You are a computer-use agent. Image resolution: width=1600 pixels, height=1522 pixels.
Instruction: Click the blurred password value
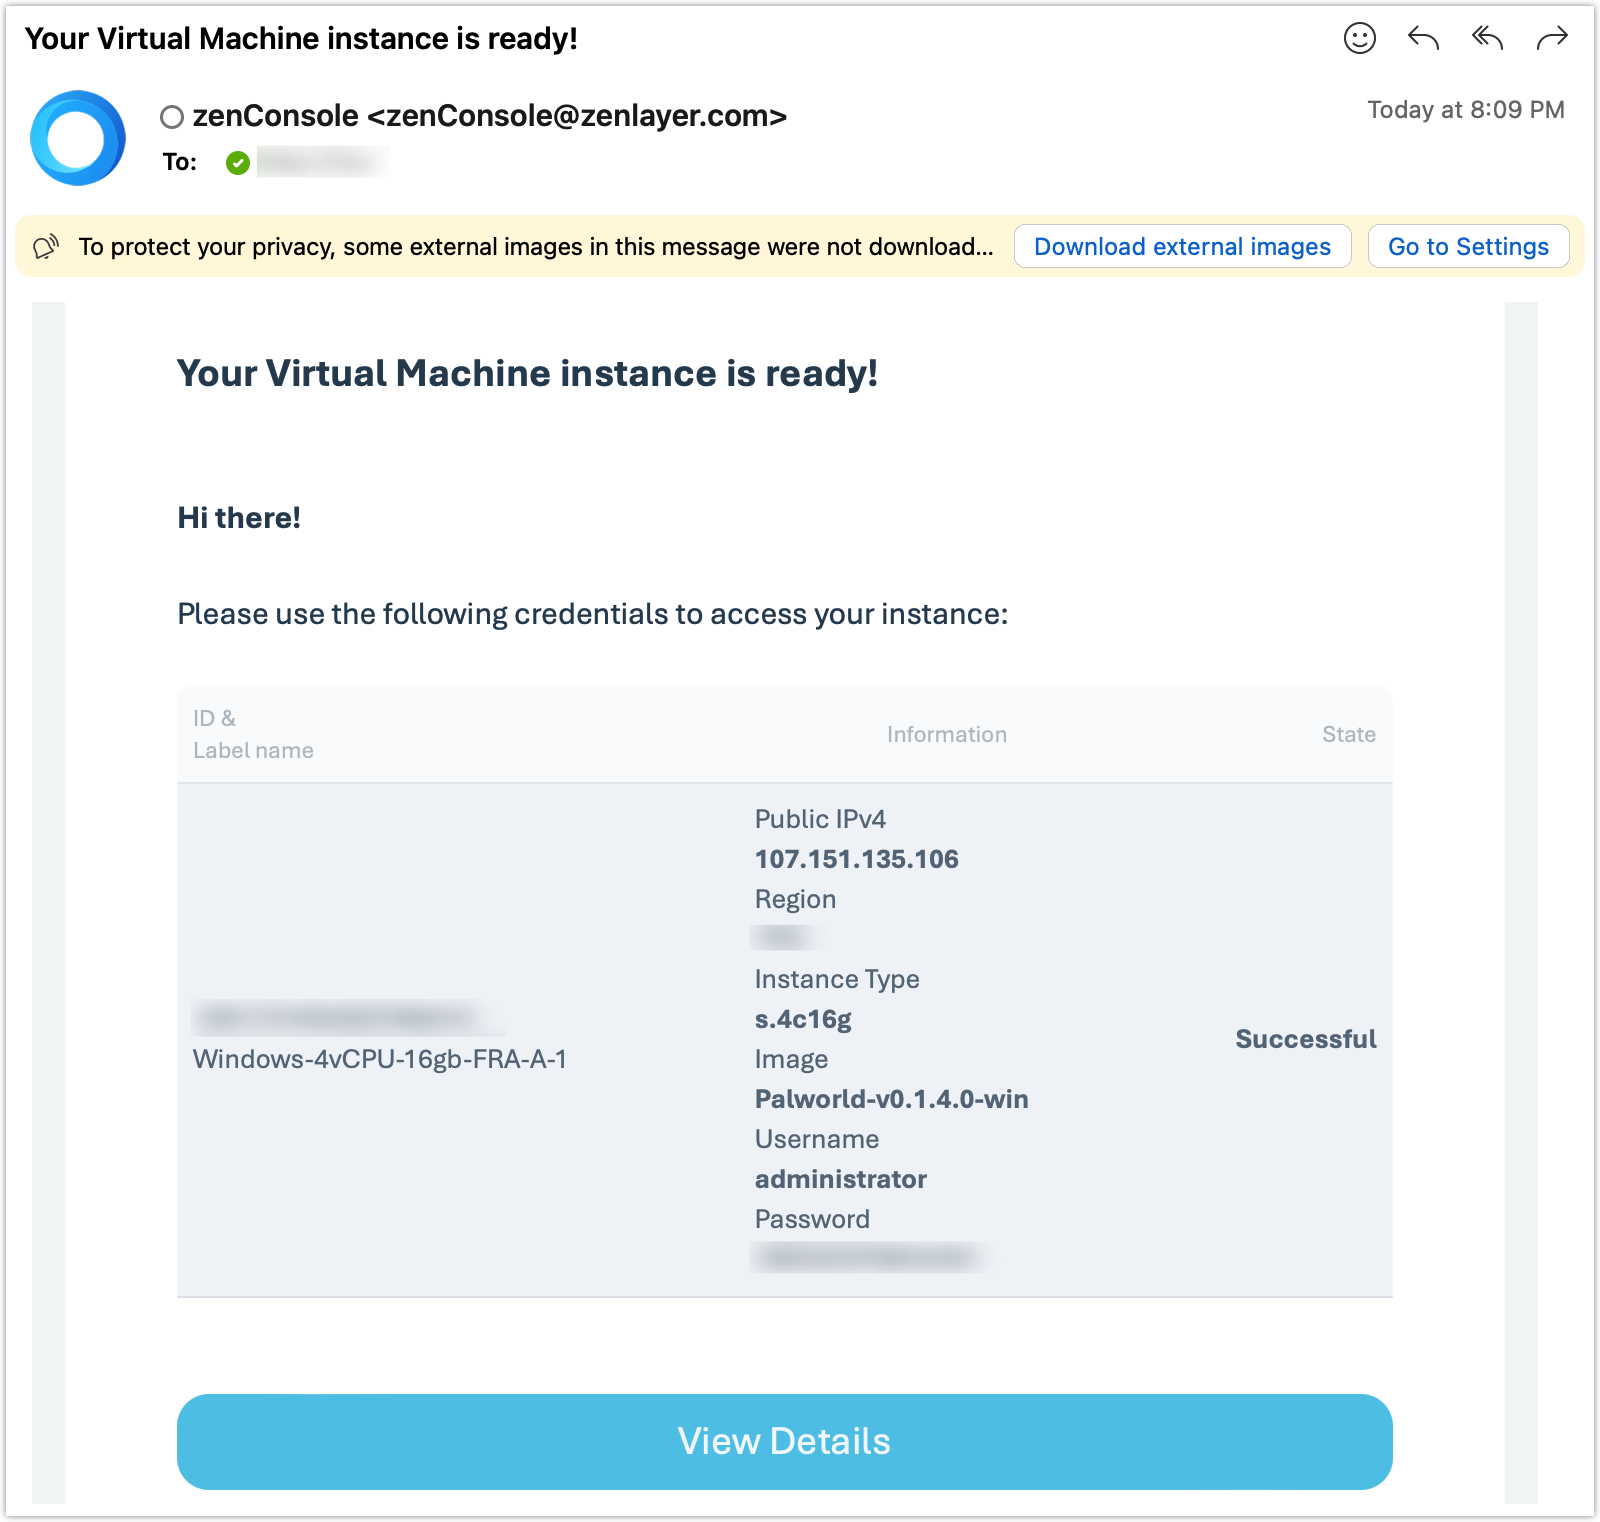tap(866, 1257)
